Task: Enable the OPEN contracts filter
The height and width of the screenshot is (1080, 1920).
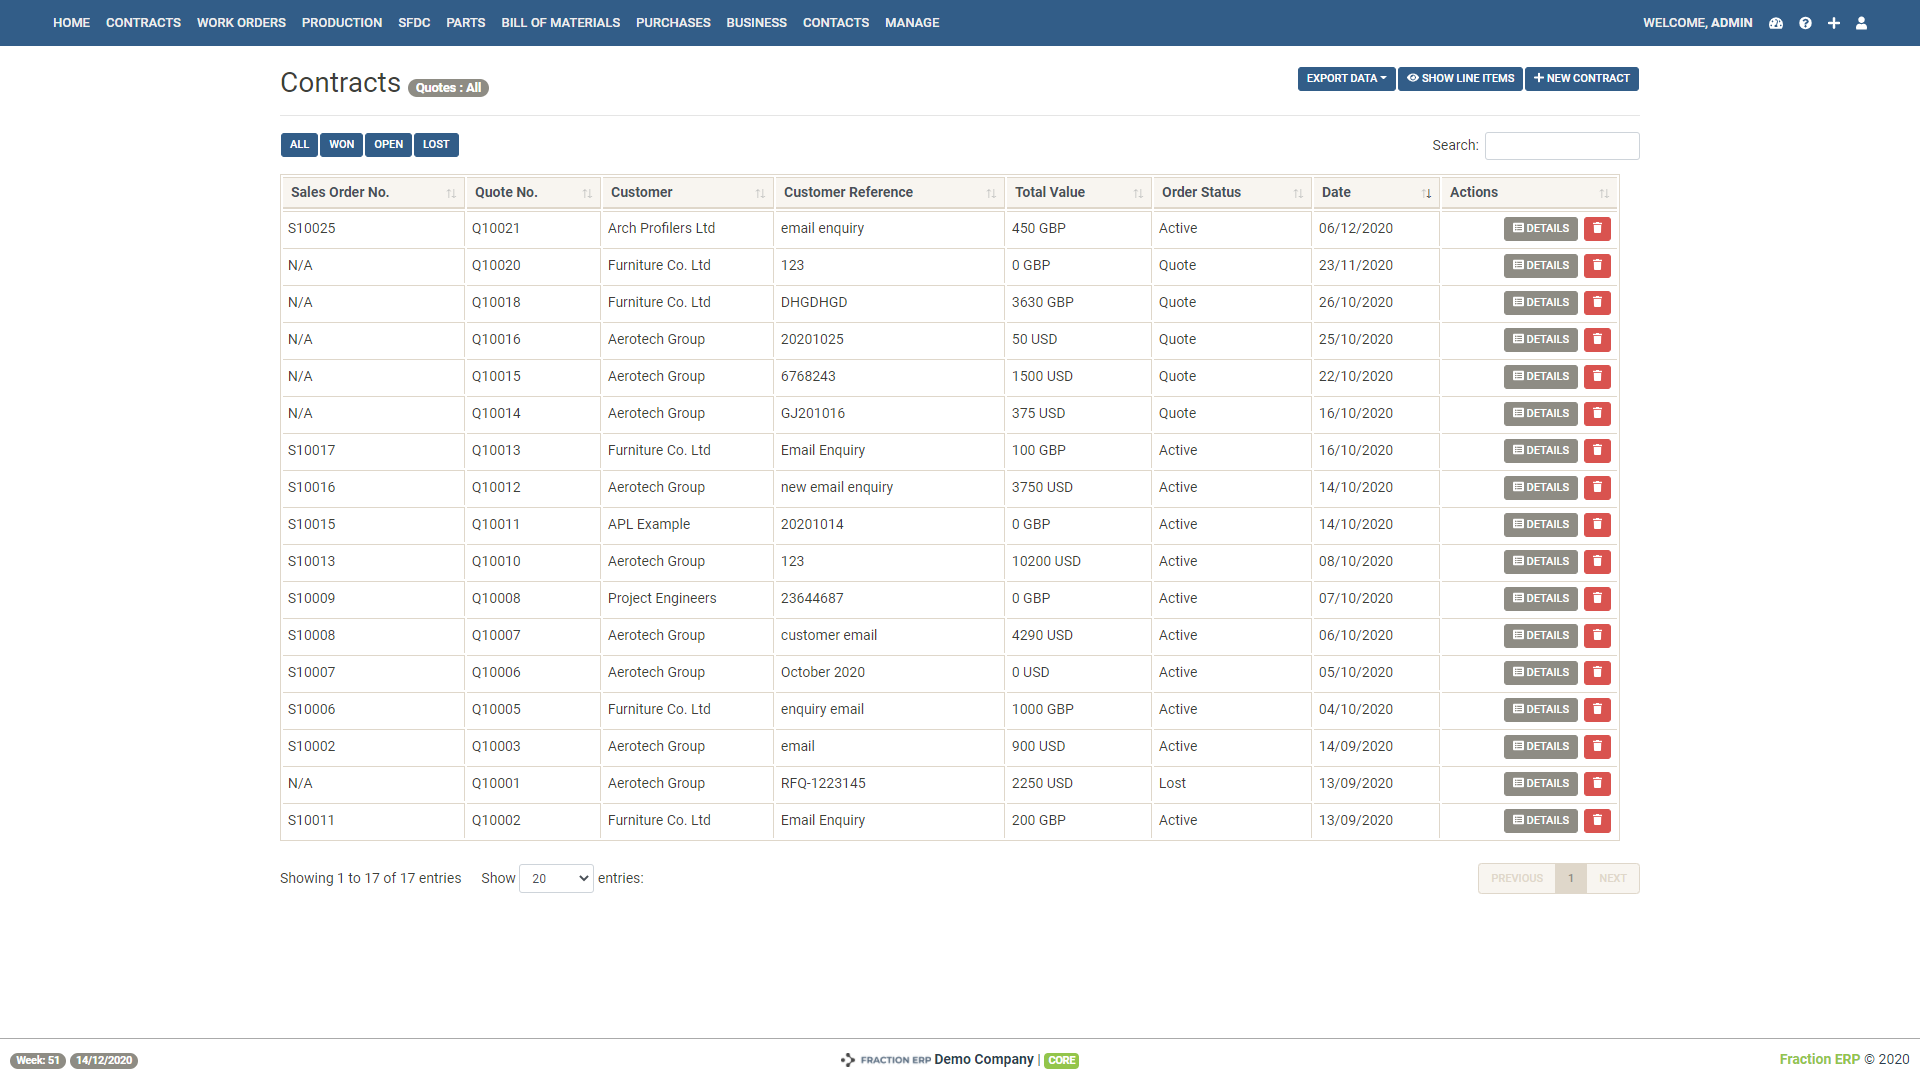Action: click(388, 144)
